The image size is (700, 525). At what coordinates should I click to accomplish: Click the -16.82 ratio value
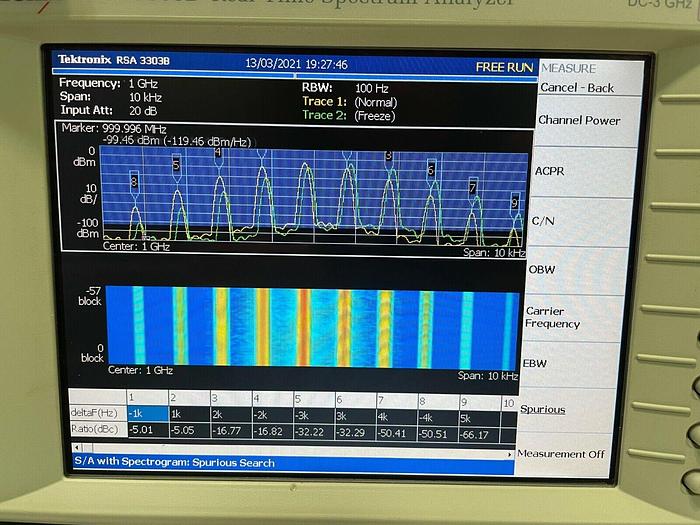(x=273, y=432)
